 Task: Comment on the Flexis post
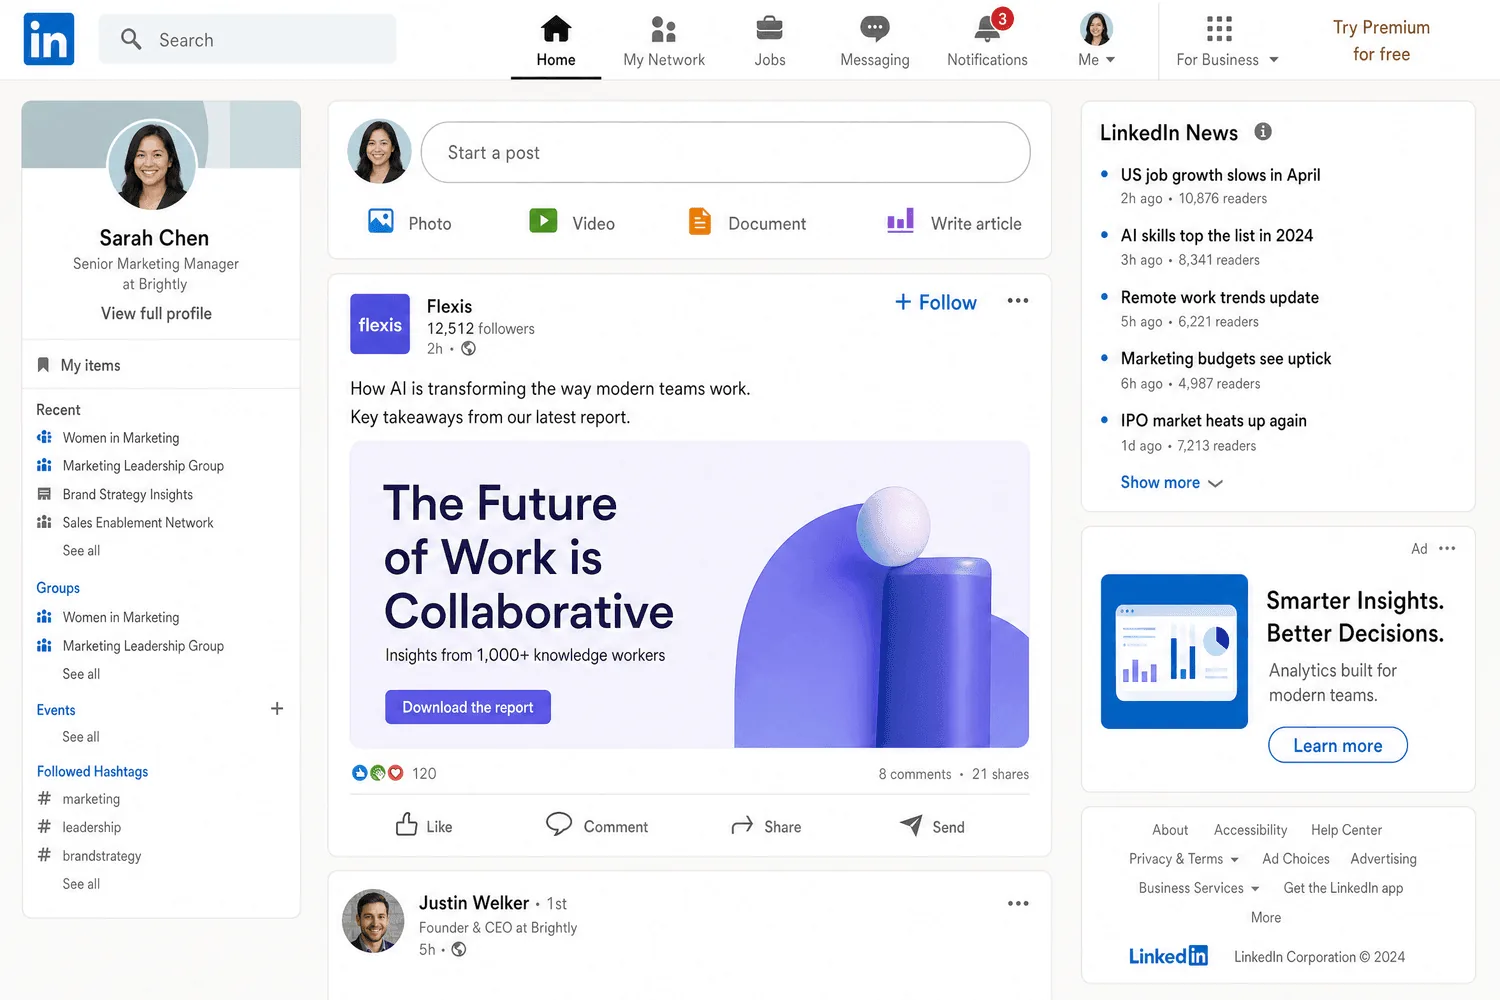(597, 826)
